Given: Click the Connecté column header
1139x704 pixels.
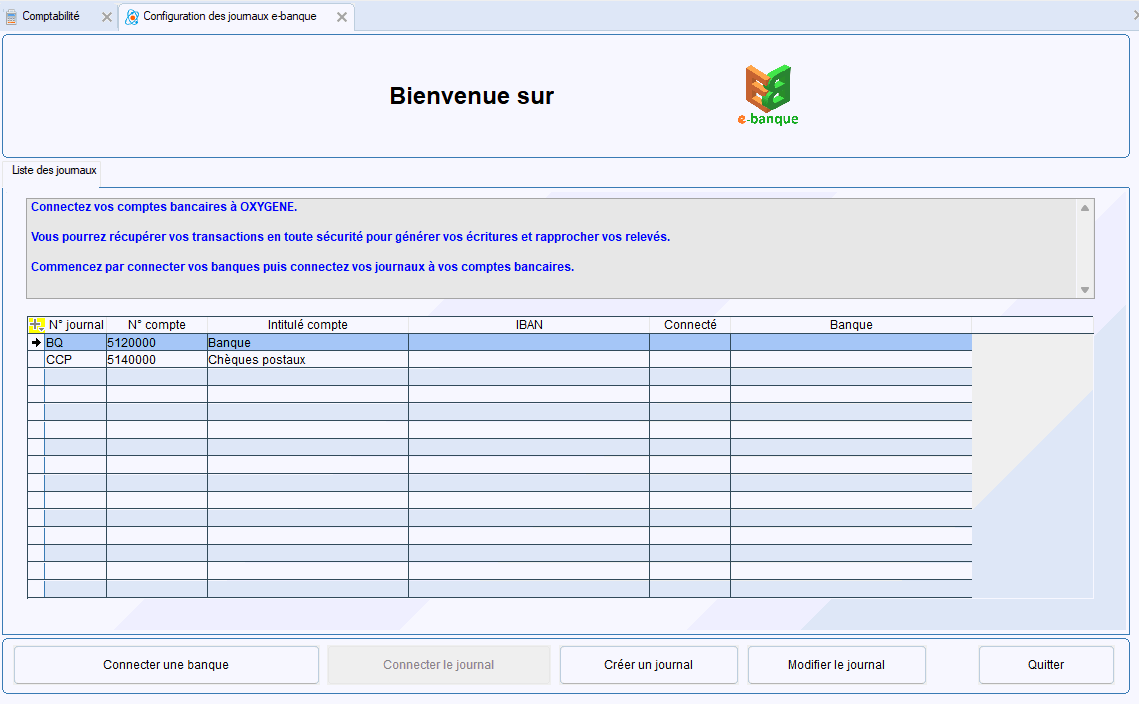Looking at the screenshot, I should pyautogui.click(x=690, y=325).
